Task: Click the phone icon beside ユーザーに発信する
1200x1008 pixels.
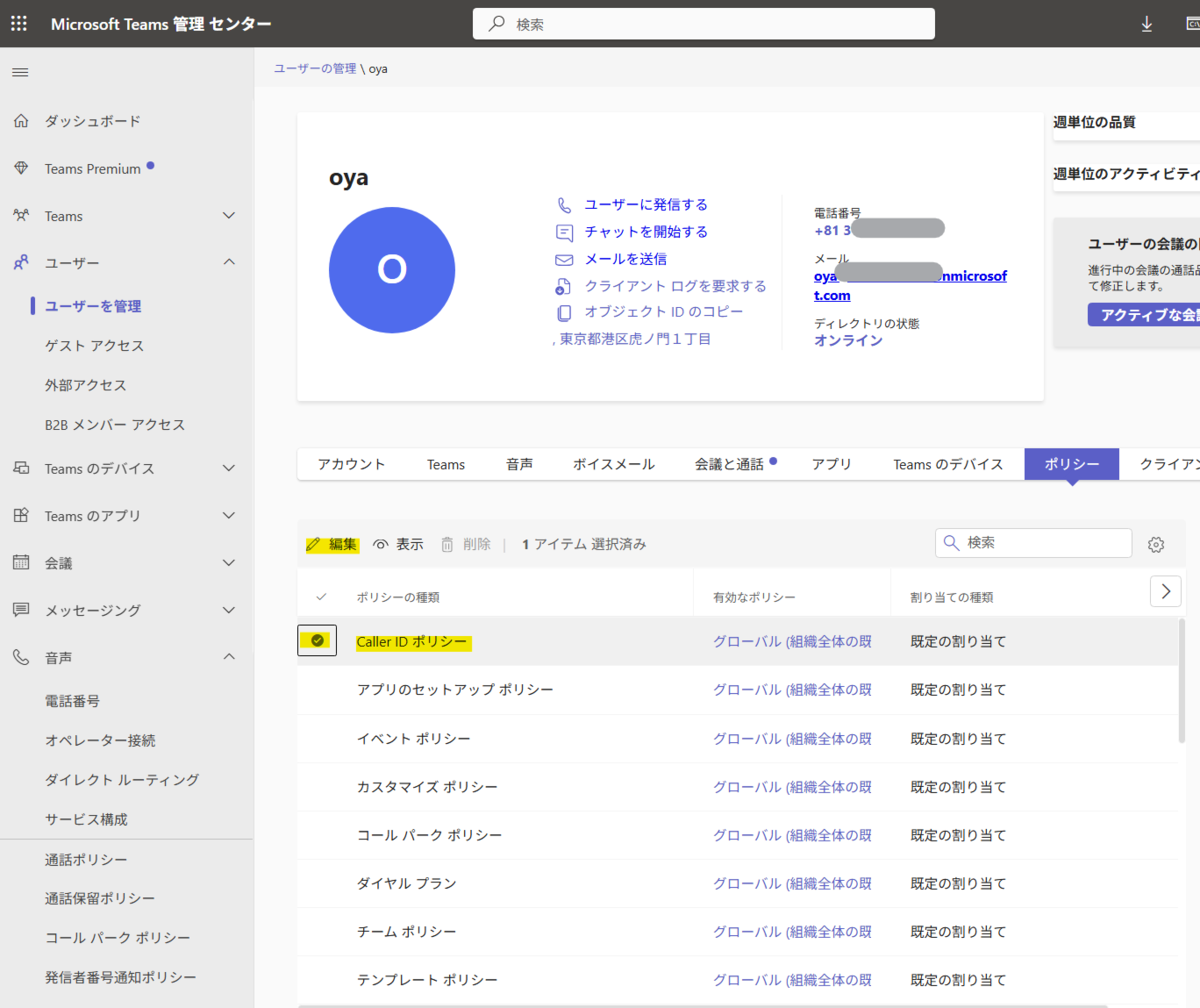Action: click(x=565, y=205)
